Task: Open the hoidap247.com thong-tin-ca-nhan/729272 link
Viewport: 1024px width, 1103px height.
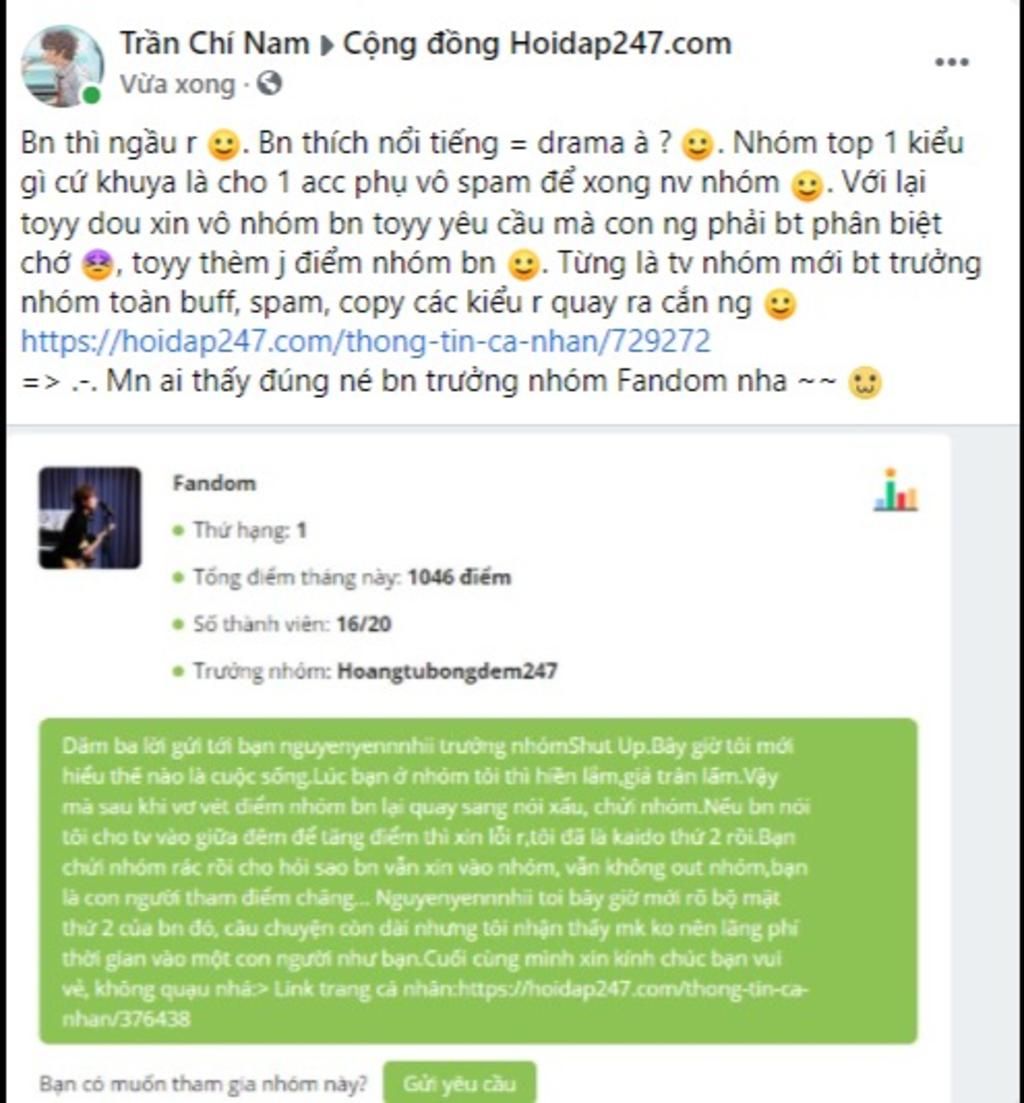Action: point(366,341)
